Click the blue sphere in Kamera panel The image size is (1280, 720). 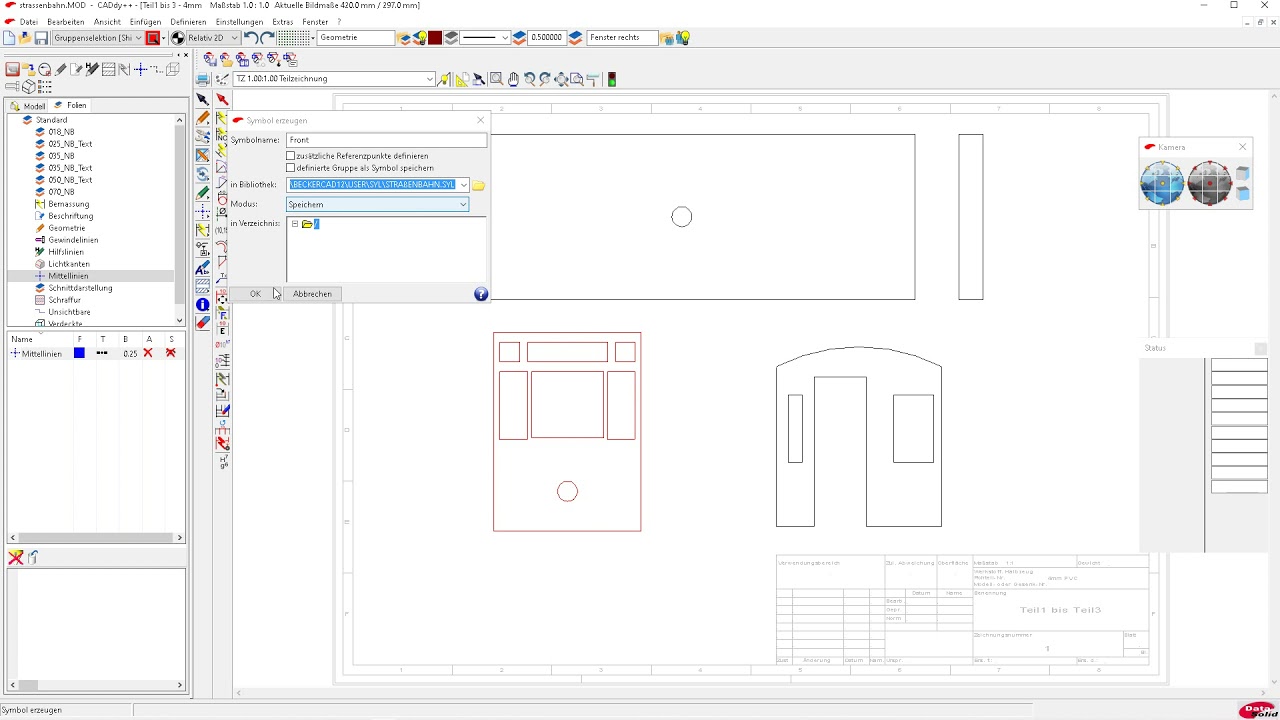(x=1162, y=184)
